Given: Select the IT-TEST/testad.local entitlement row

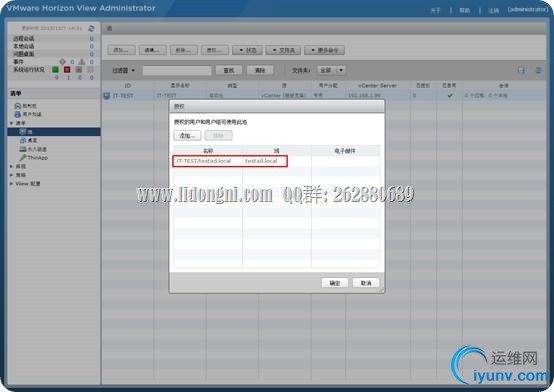Looking at the screenshot, I should pyautogui.click(x=277, y=161).
